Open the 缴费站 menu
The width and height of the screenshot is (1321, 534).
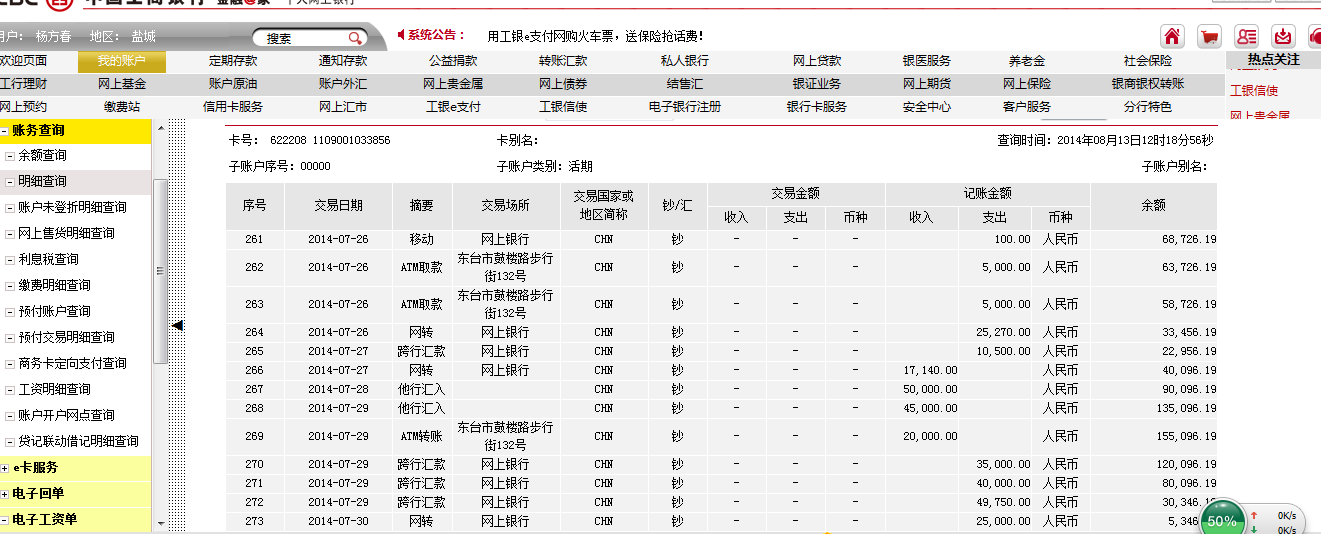click(x=122, y=107)
